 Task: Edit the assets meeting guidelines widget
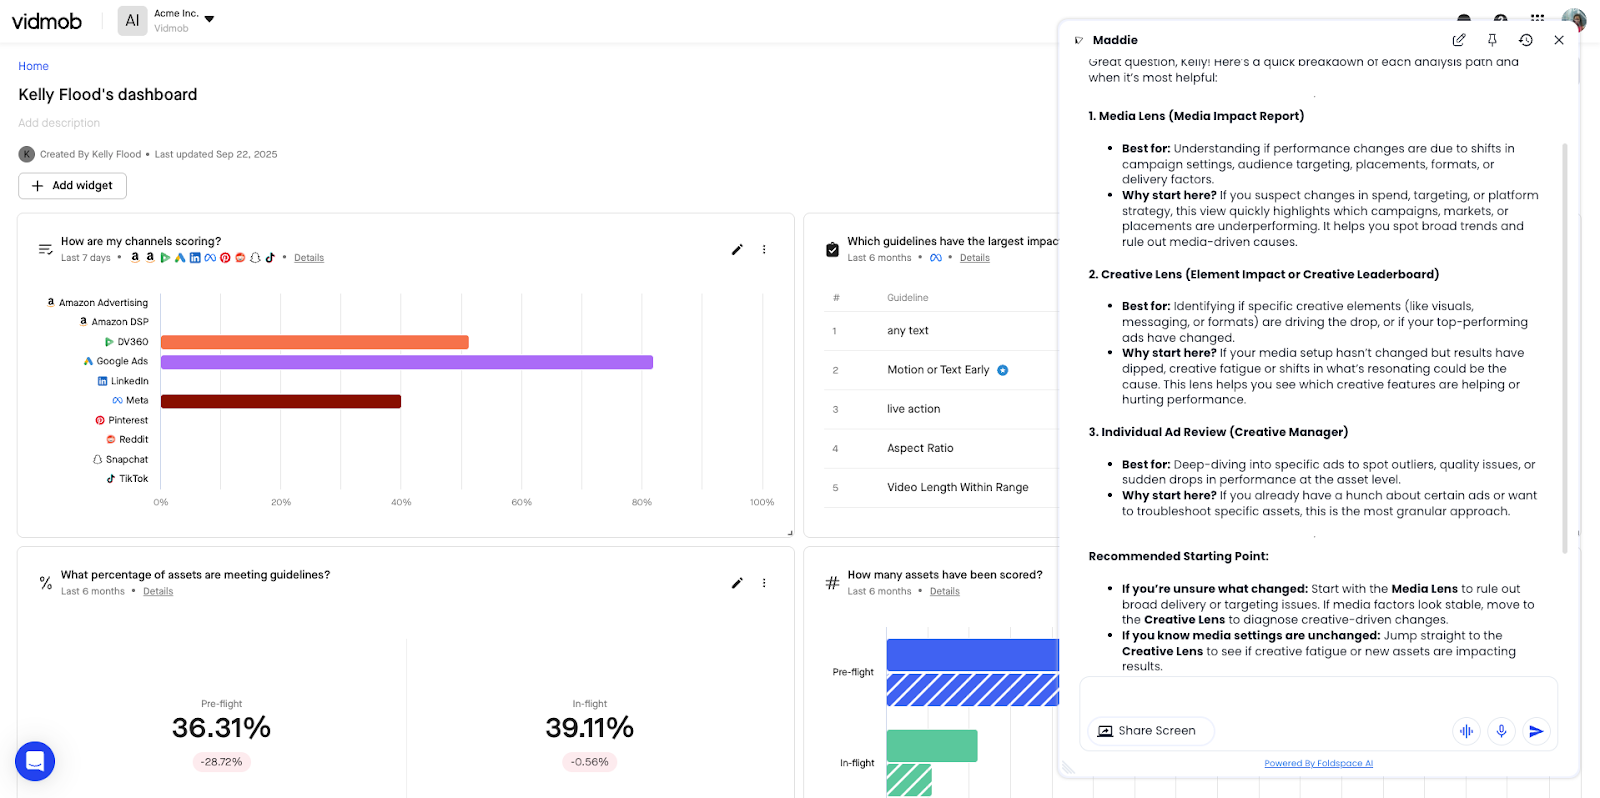pyautogui.click(x=737, y=583)
